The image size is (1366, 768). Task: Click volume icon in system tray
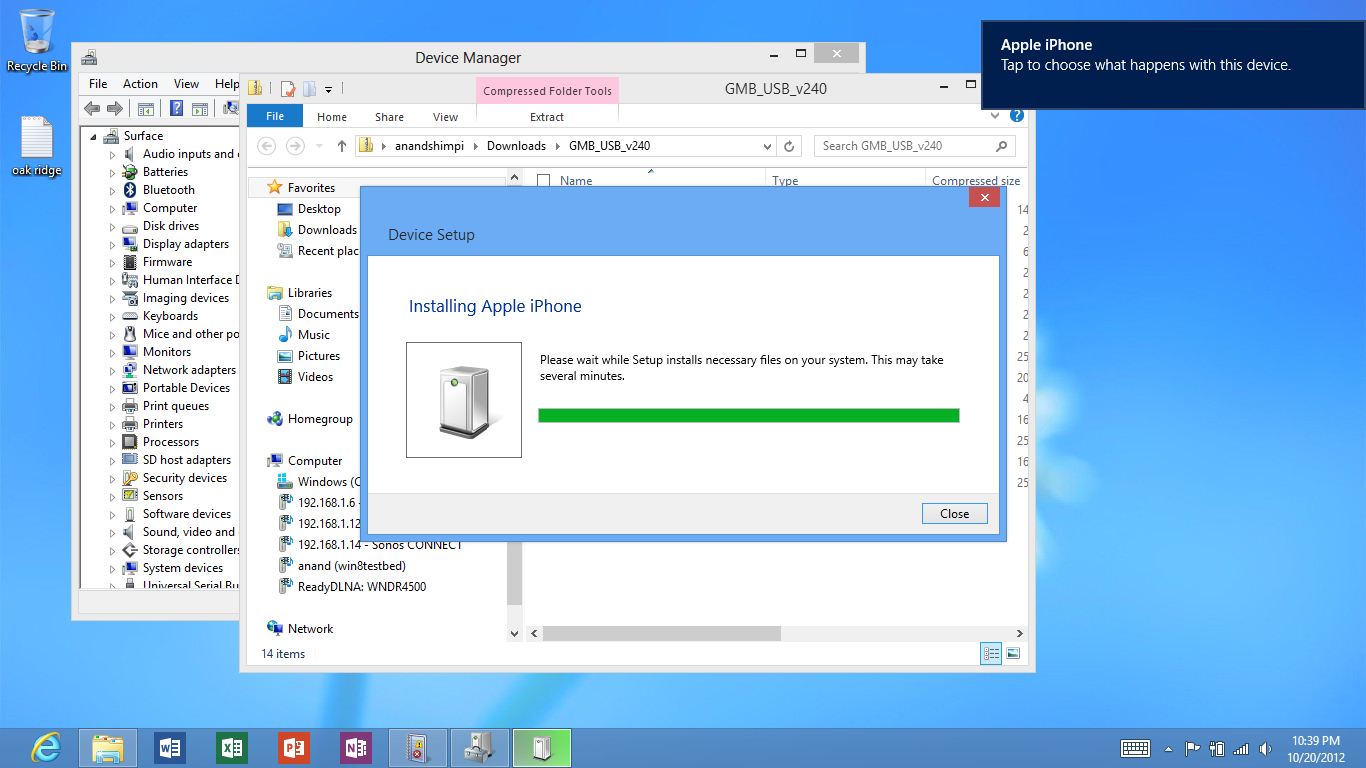(1265, 748)
